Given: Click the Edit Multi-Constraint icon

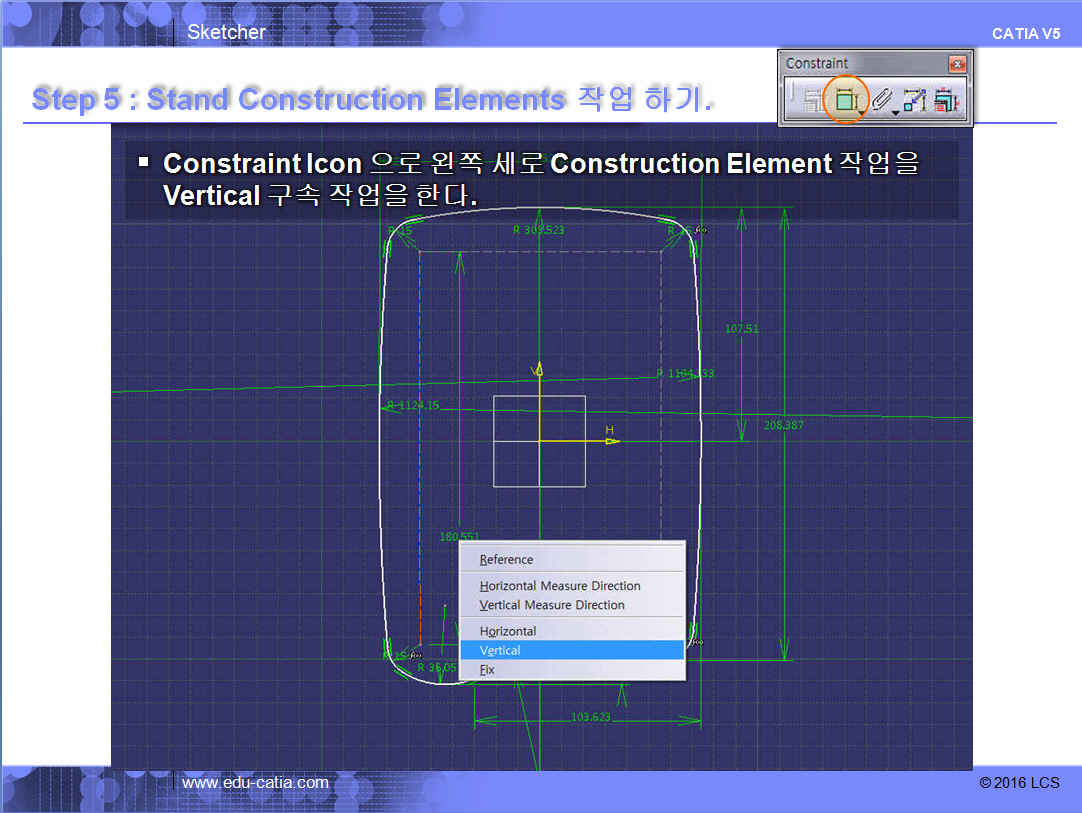Looking at the screenshot, I should coord(946,100).
